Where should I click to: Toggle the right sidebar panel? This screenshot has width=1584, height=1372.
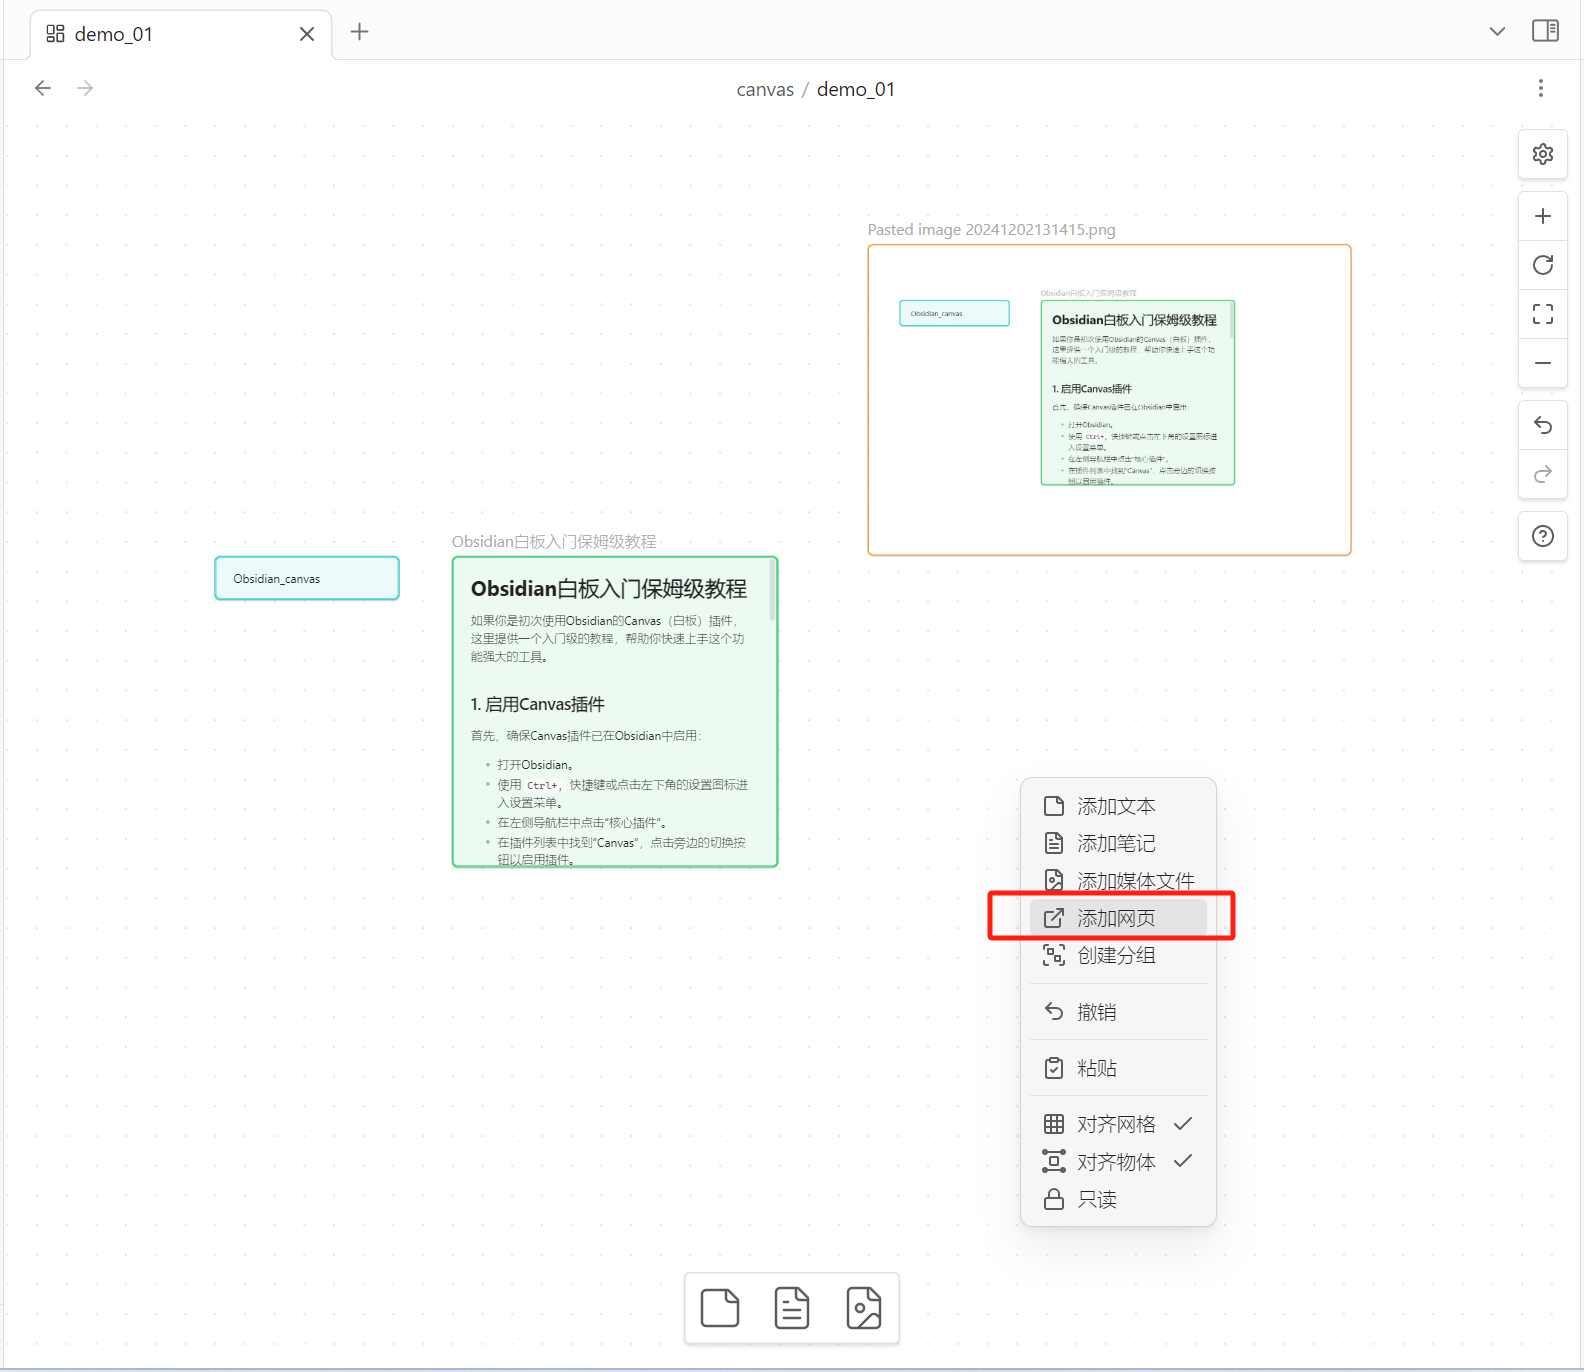1545,31
